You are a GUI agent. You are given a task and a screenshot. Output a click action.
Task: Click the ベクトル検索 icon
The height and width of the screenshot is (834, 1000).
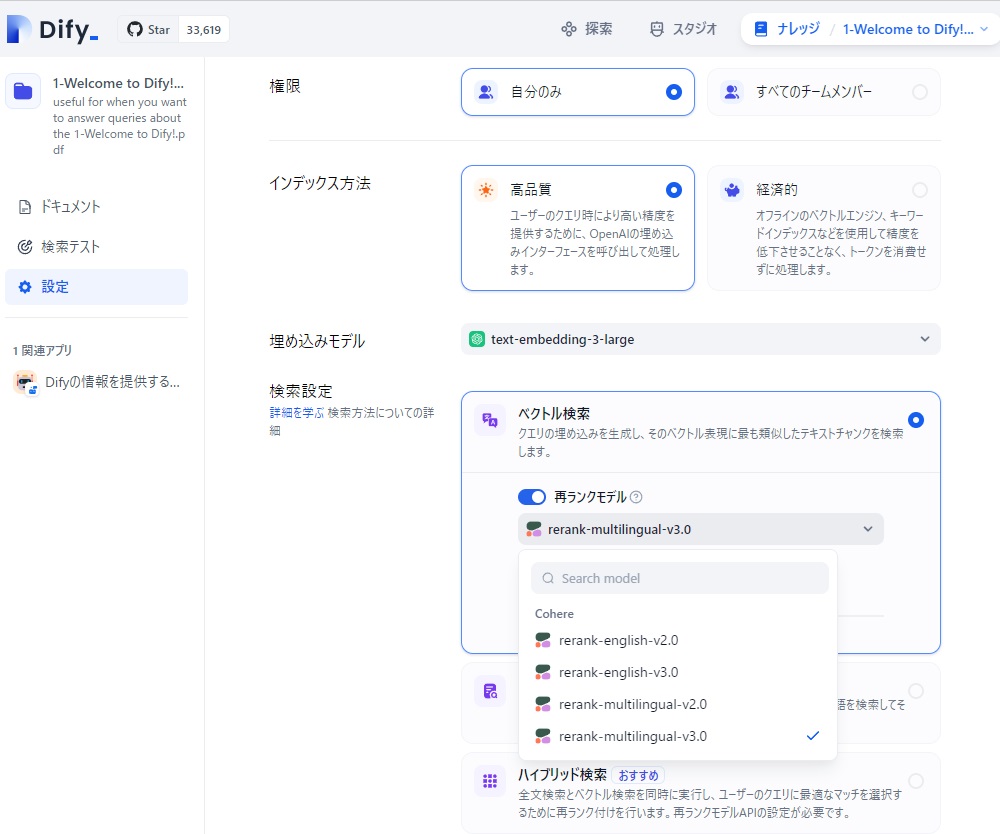tap(490, 420)
